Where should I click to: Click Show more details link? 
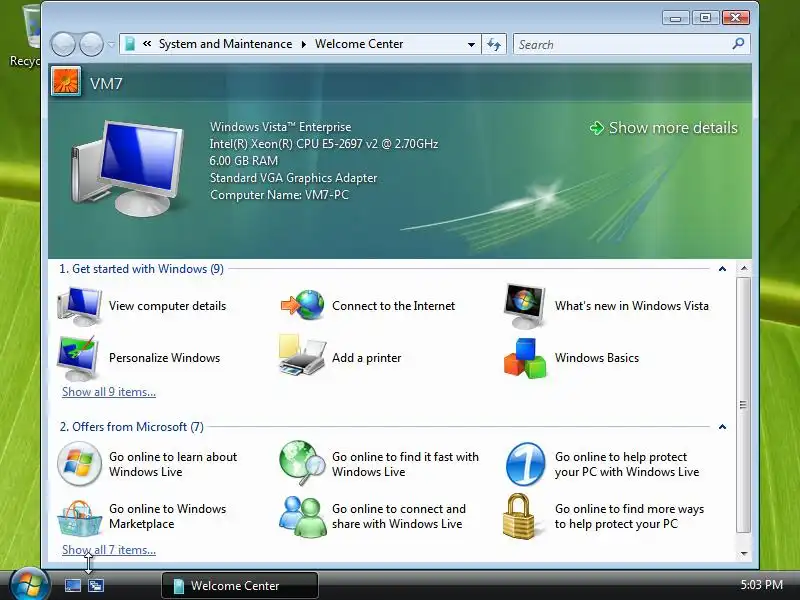click(x=664, y=128)
